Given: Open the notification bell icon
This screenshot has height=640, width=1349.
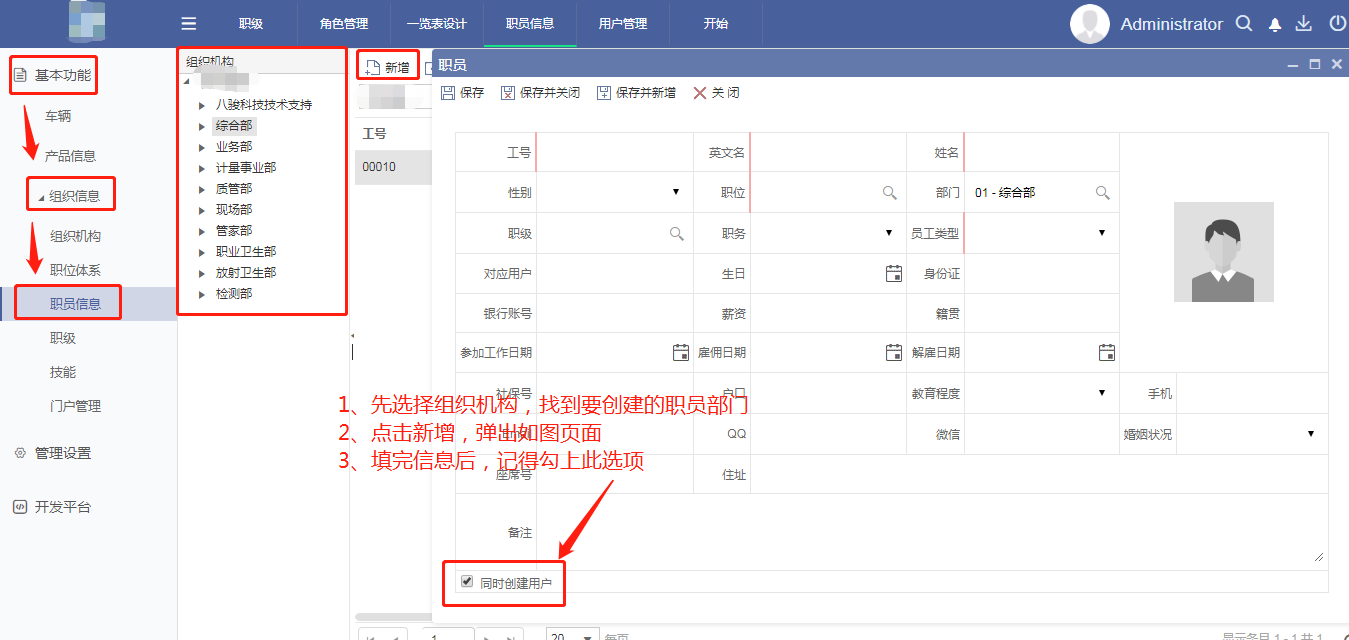Looking at the screenshot, I should pyautogui.click(x=1275, y=25).
